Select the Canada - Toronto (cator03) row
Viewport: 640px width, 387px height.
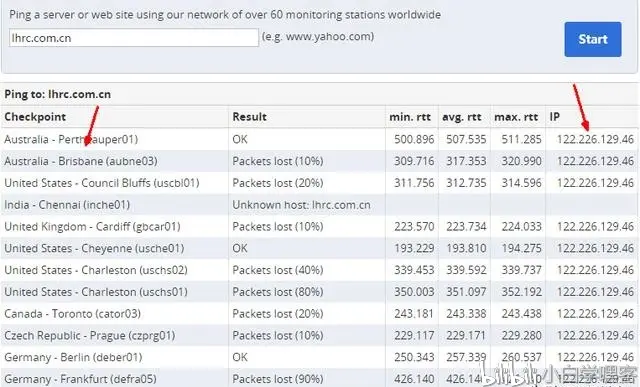click(x=319, y=314)
